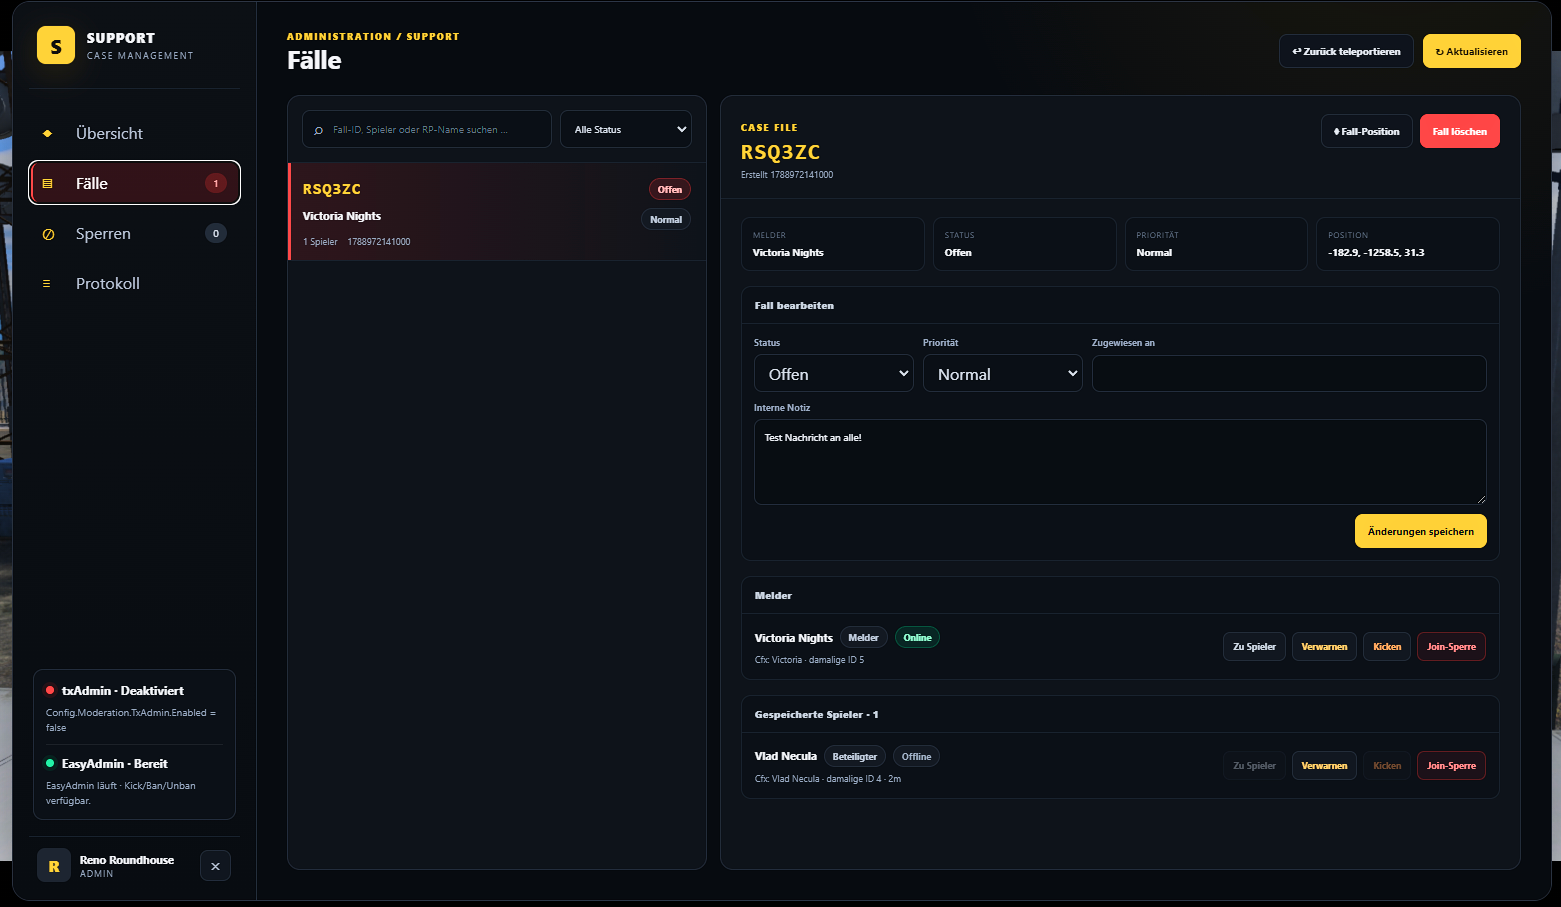Click the Fall-Position button
This screenshot has width=1561, height=907.
click(x=1367, y=131)
